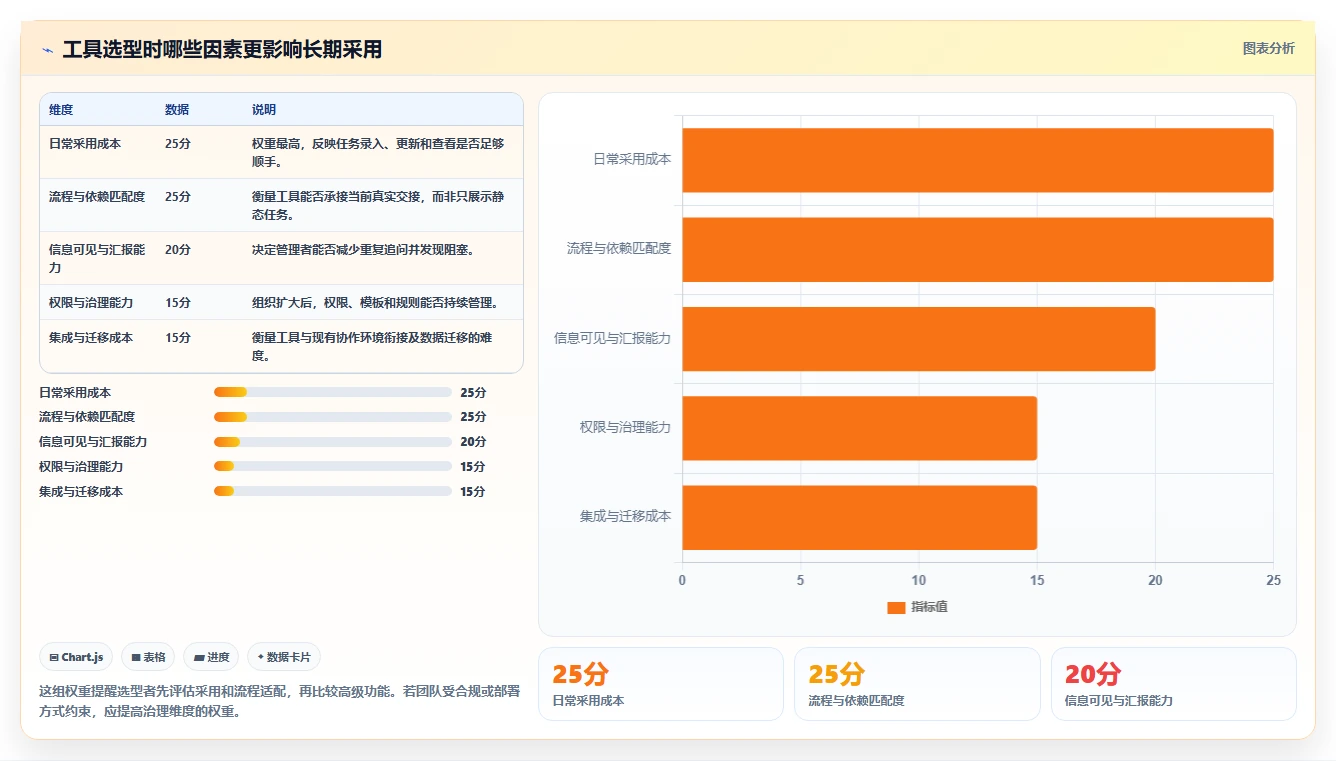Select the Chart.js tag chip
This screenshot has width=1336, height=761.
click(76, 657)
